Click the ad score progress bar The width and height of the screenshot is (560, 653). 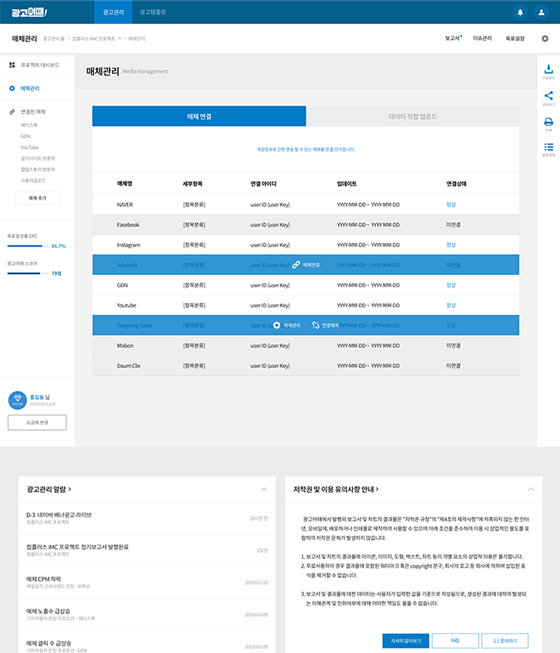(27, 274)
